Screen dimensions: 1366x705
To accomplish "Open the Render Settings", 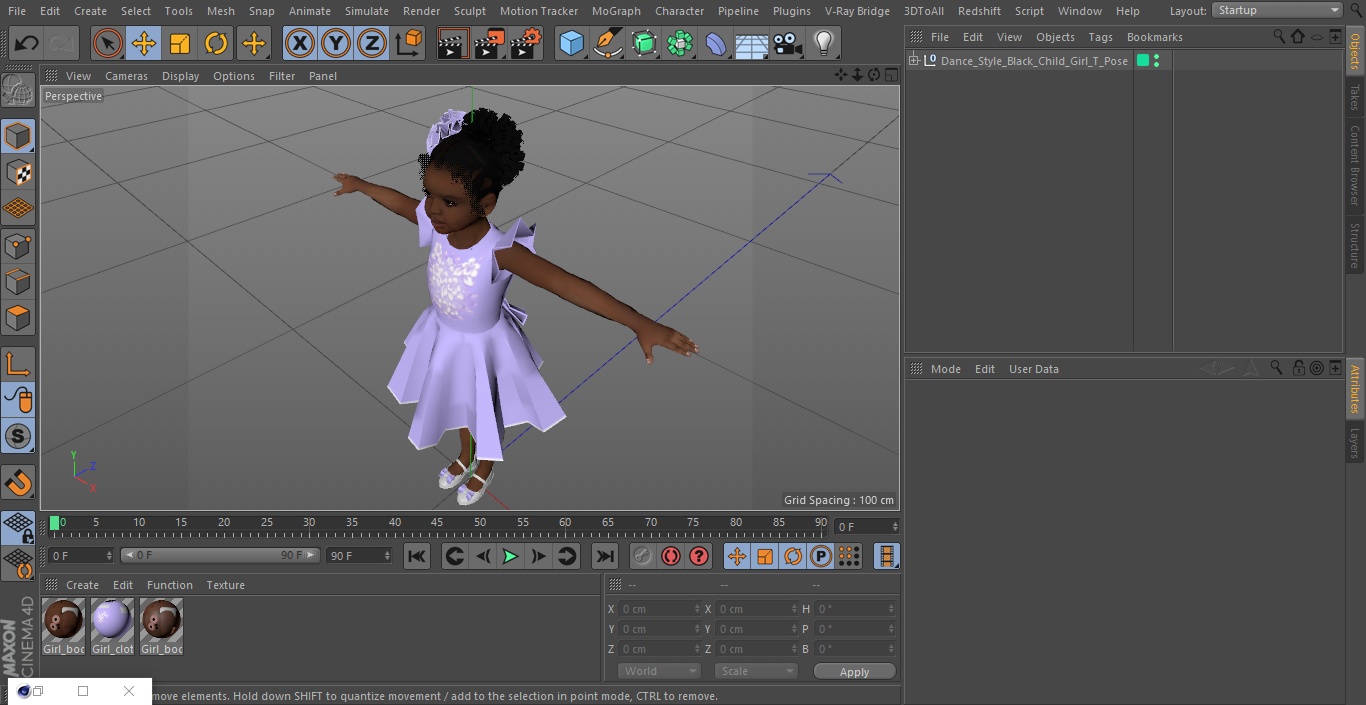I will point(526,43).
